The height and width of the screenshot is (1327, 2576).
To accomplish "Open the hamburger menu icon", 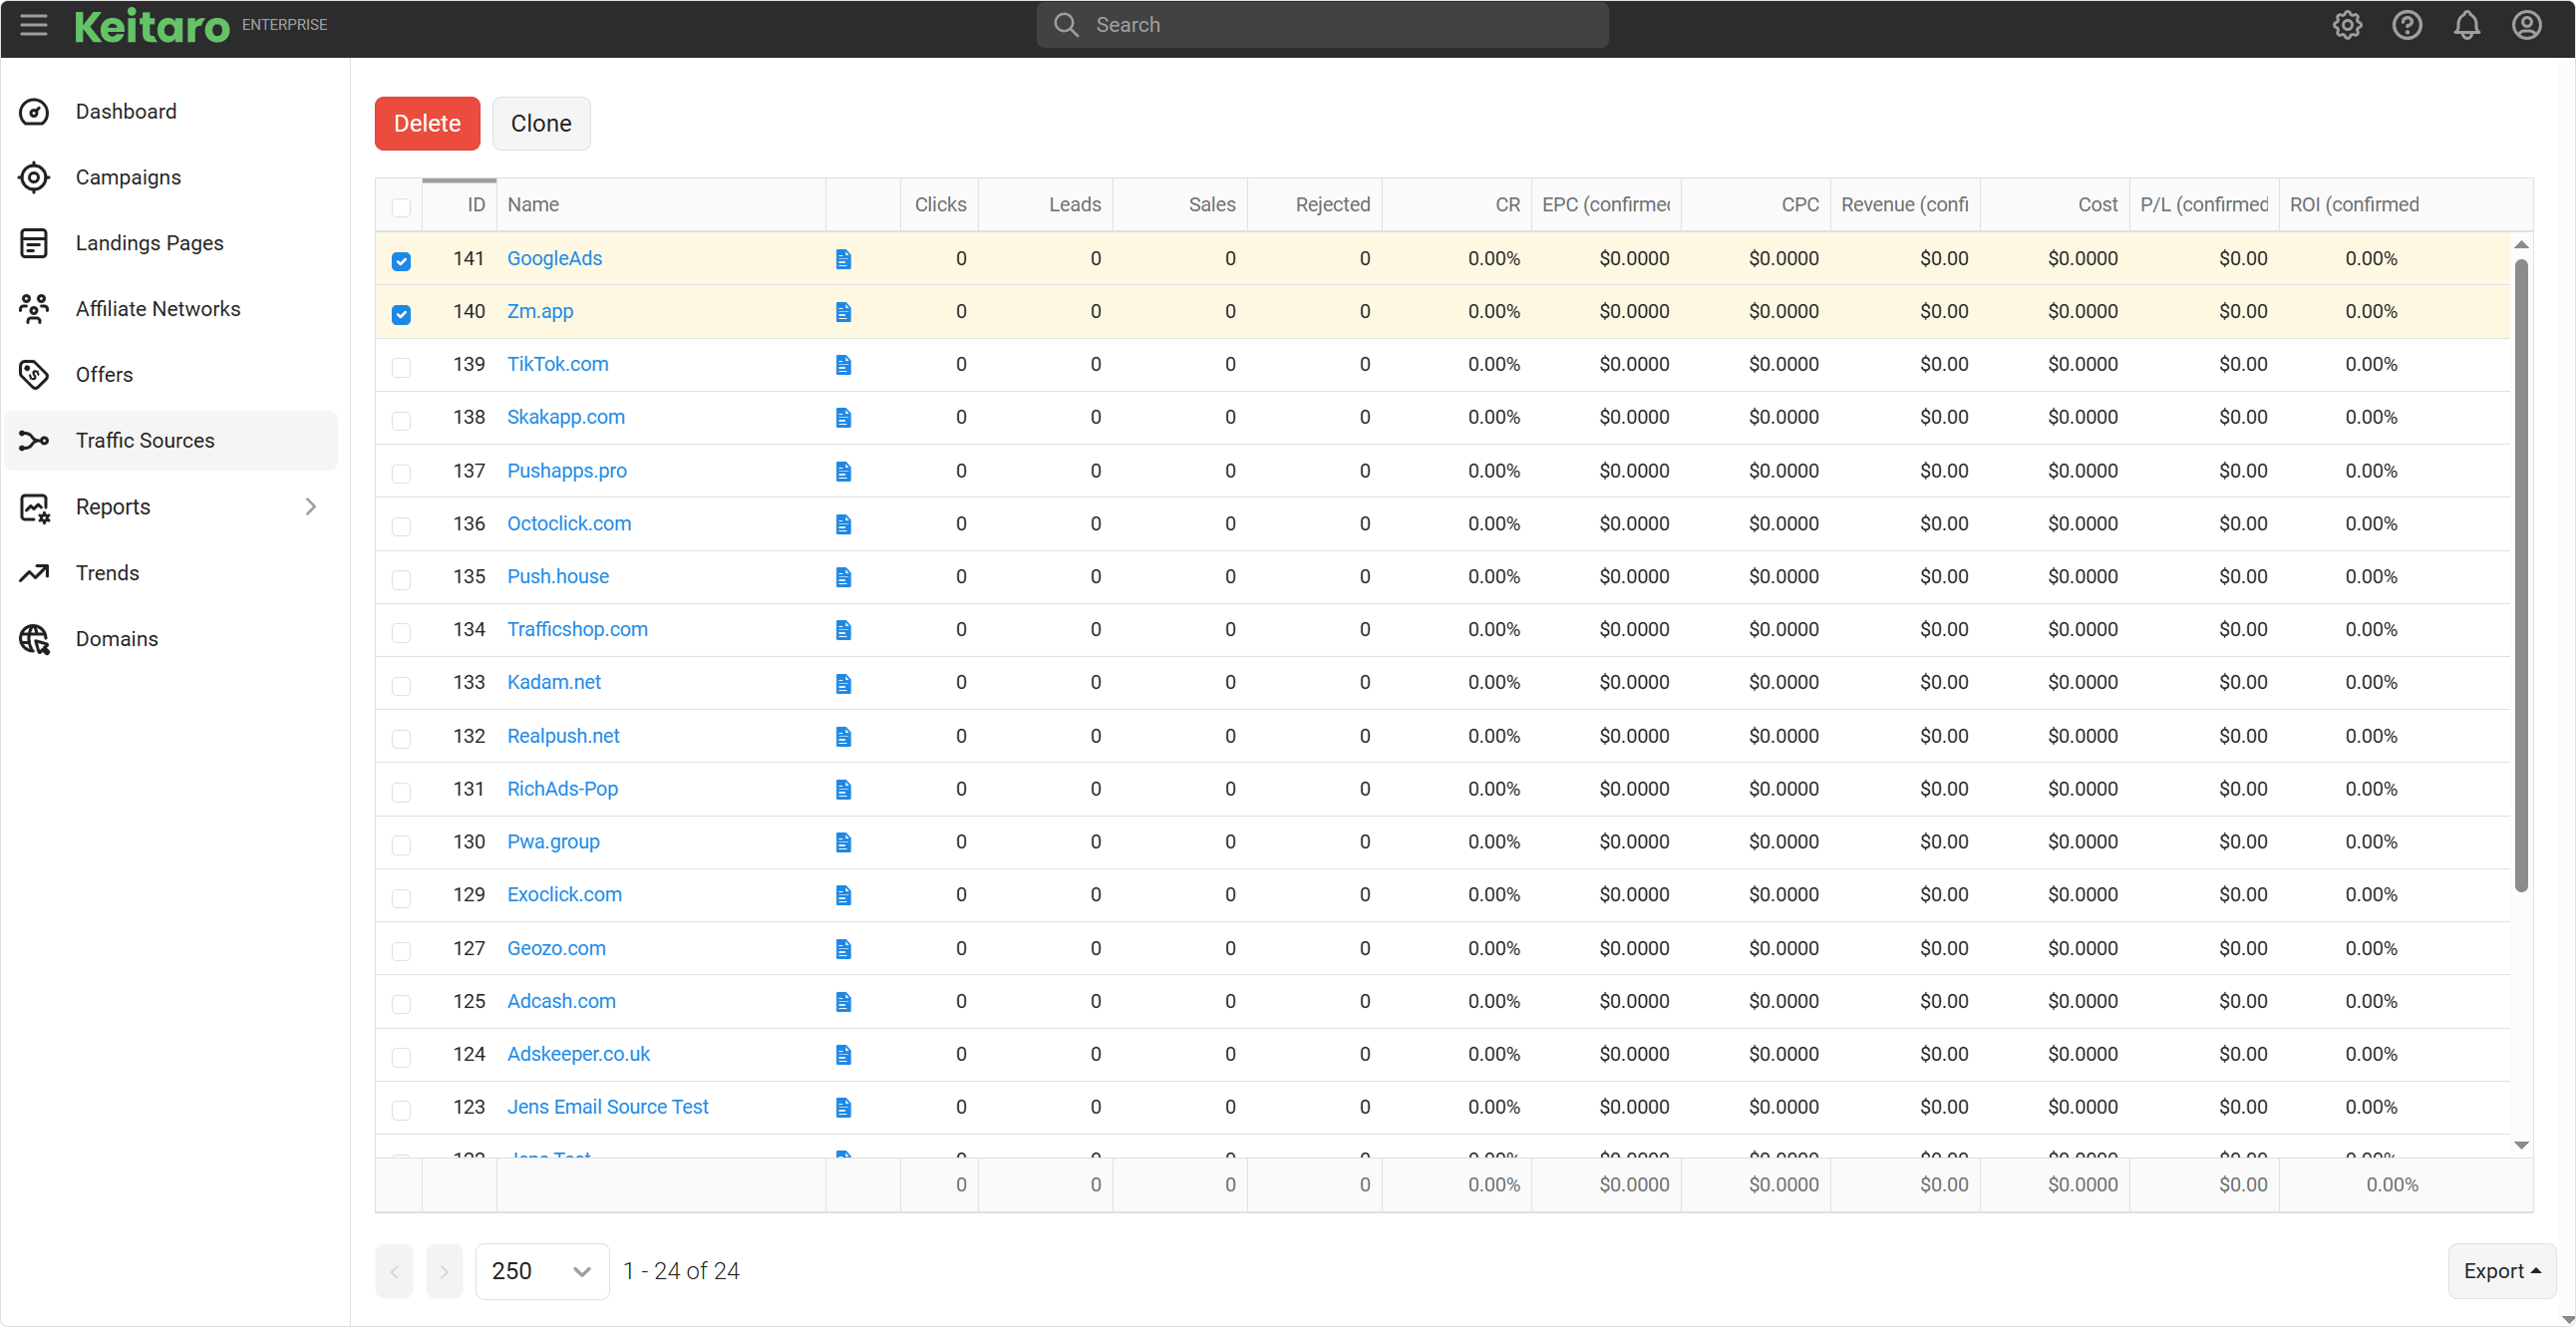I will pos(34,25).
